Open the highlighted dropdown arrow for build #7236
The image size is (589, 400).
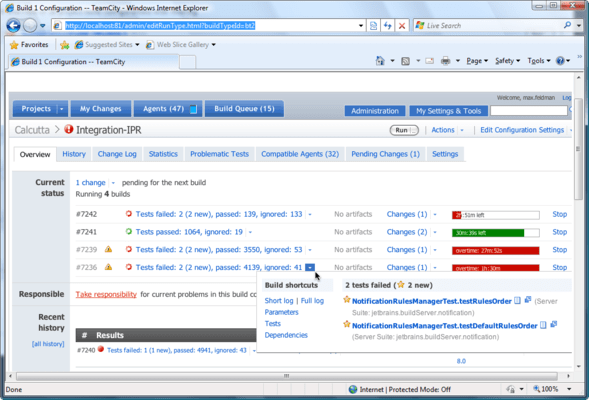pos(310,267)
